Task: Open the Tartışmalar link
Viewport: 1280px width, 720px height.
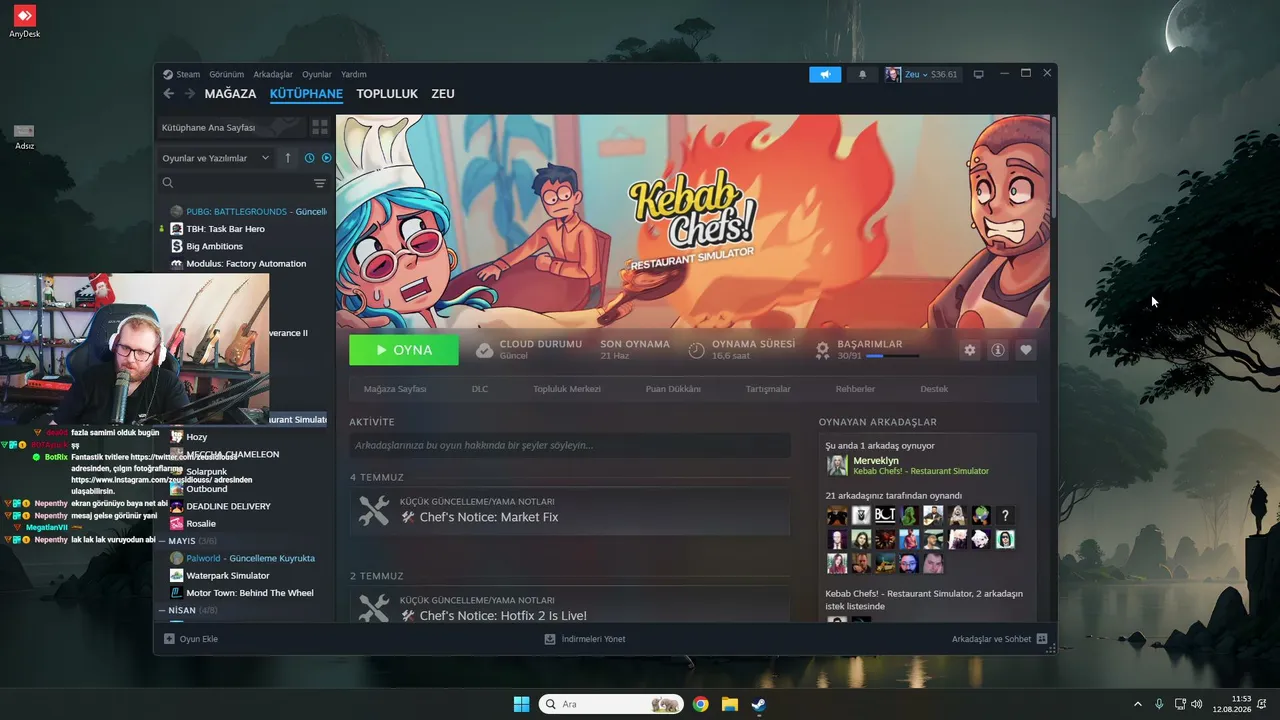Action: 768,389
